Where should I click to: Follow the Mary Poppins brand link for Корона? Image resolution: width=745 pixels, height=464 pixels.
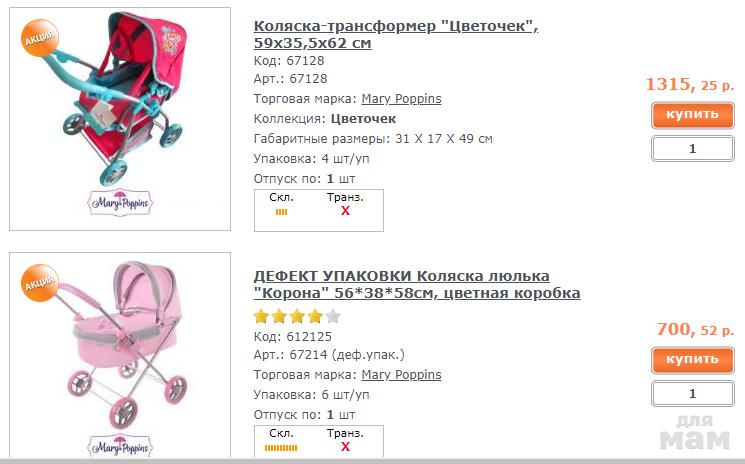pos(401,375)
